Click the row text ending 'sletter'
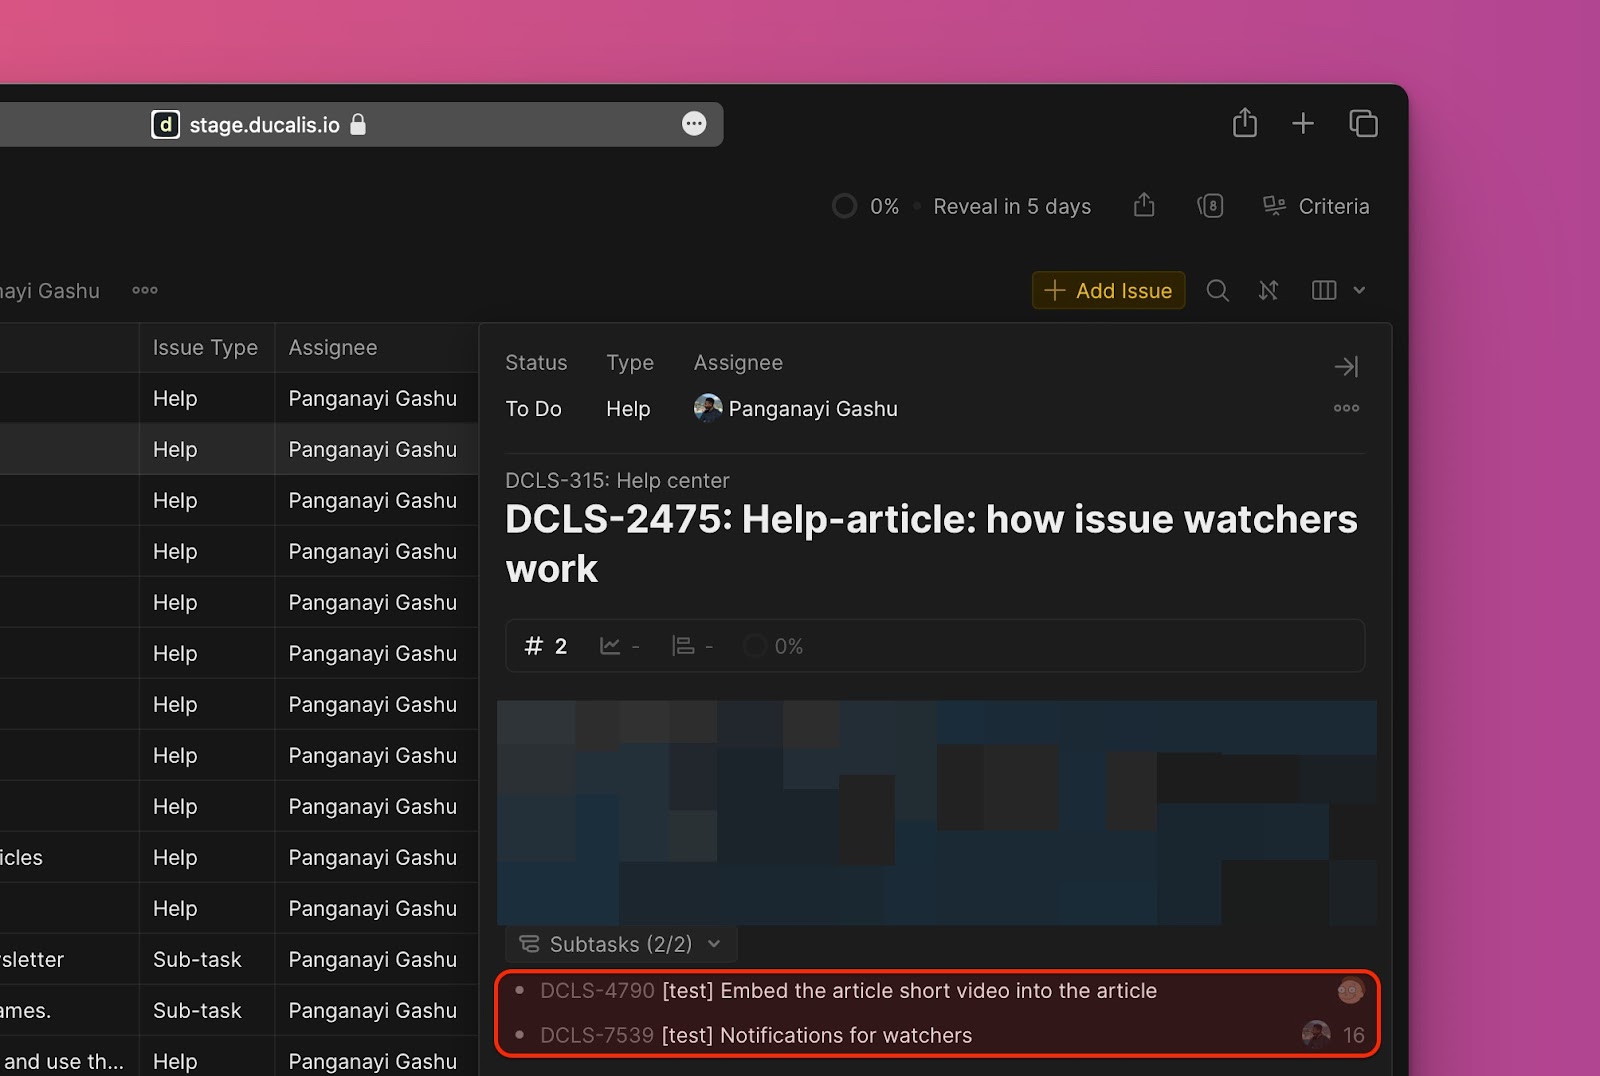 tap(32, 959)
